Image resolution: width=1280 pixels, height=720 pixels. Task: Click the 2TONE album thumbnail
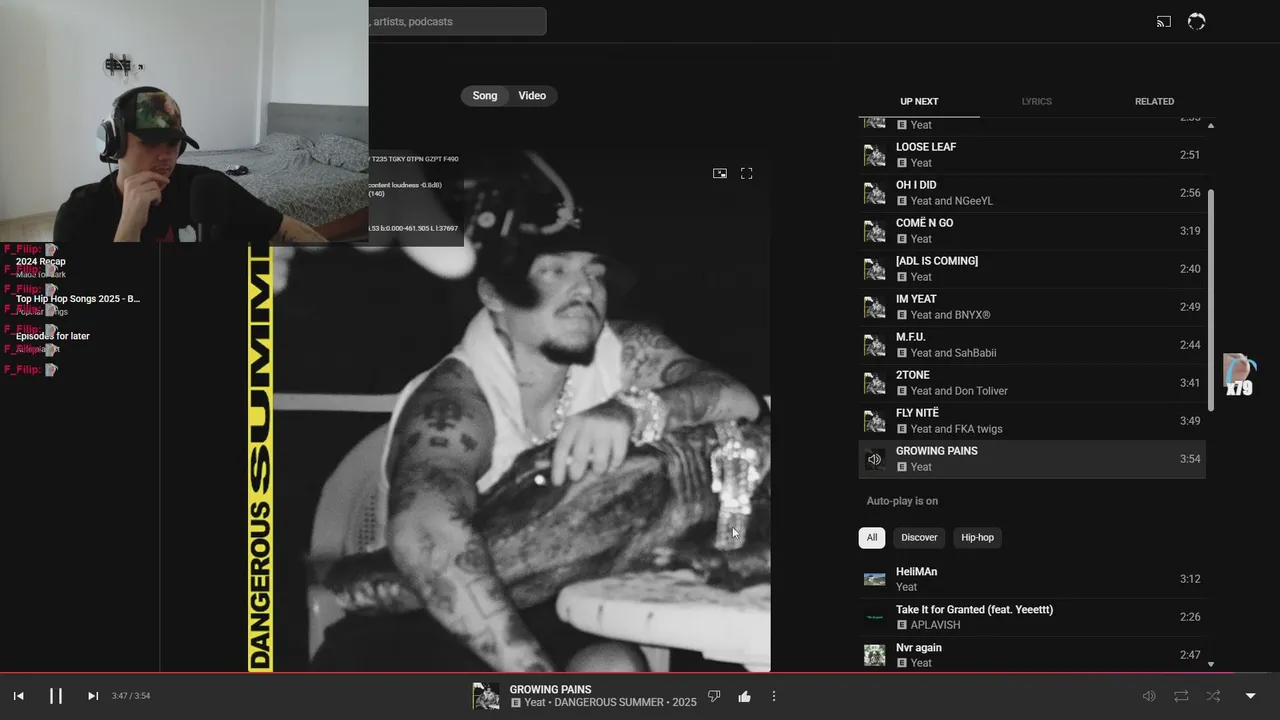click(x=875, y=383)
